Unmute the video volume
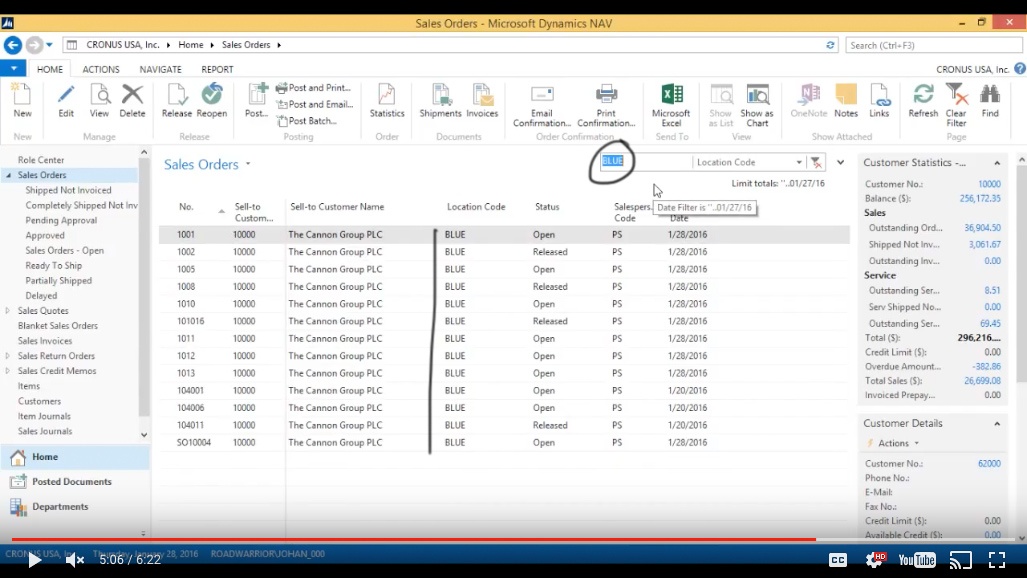The image size is (1027, 578). pos(75,560)
